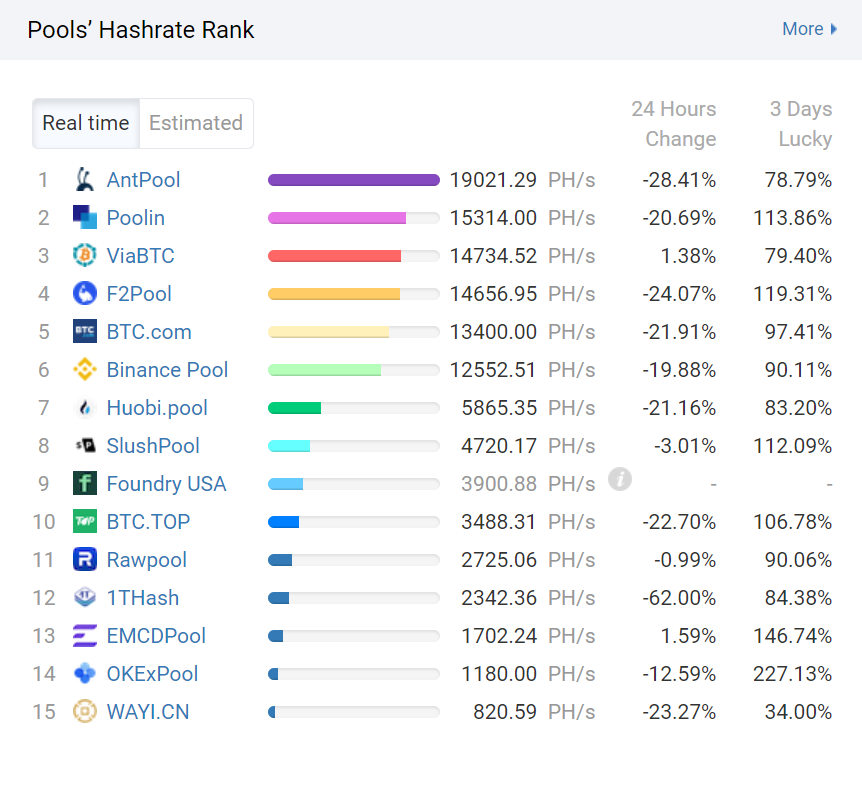Open the Binance Pool link
Screen dimensions: 862x786
167,369
